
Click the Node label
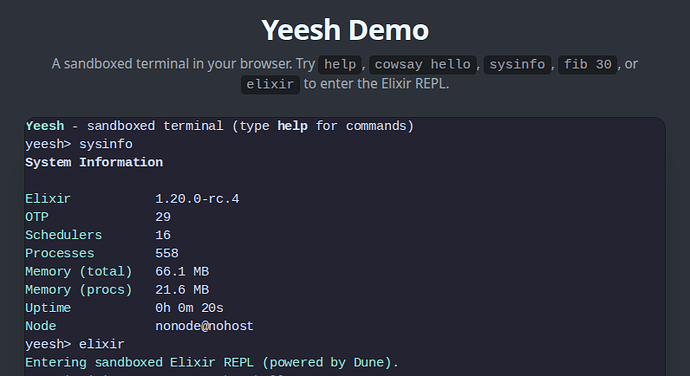(x=40, y=326)
